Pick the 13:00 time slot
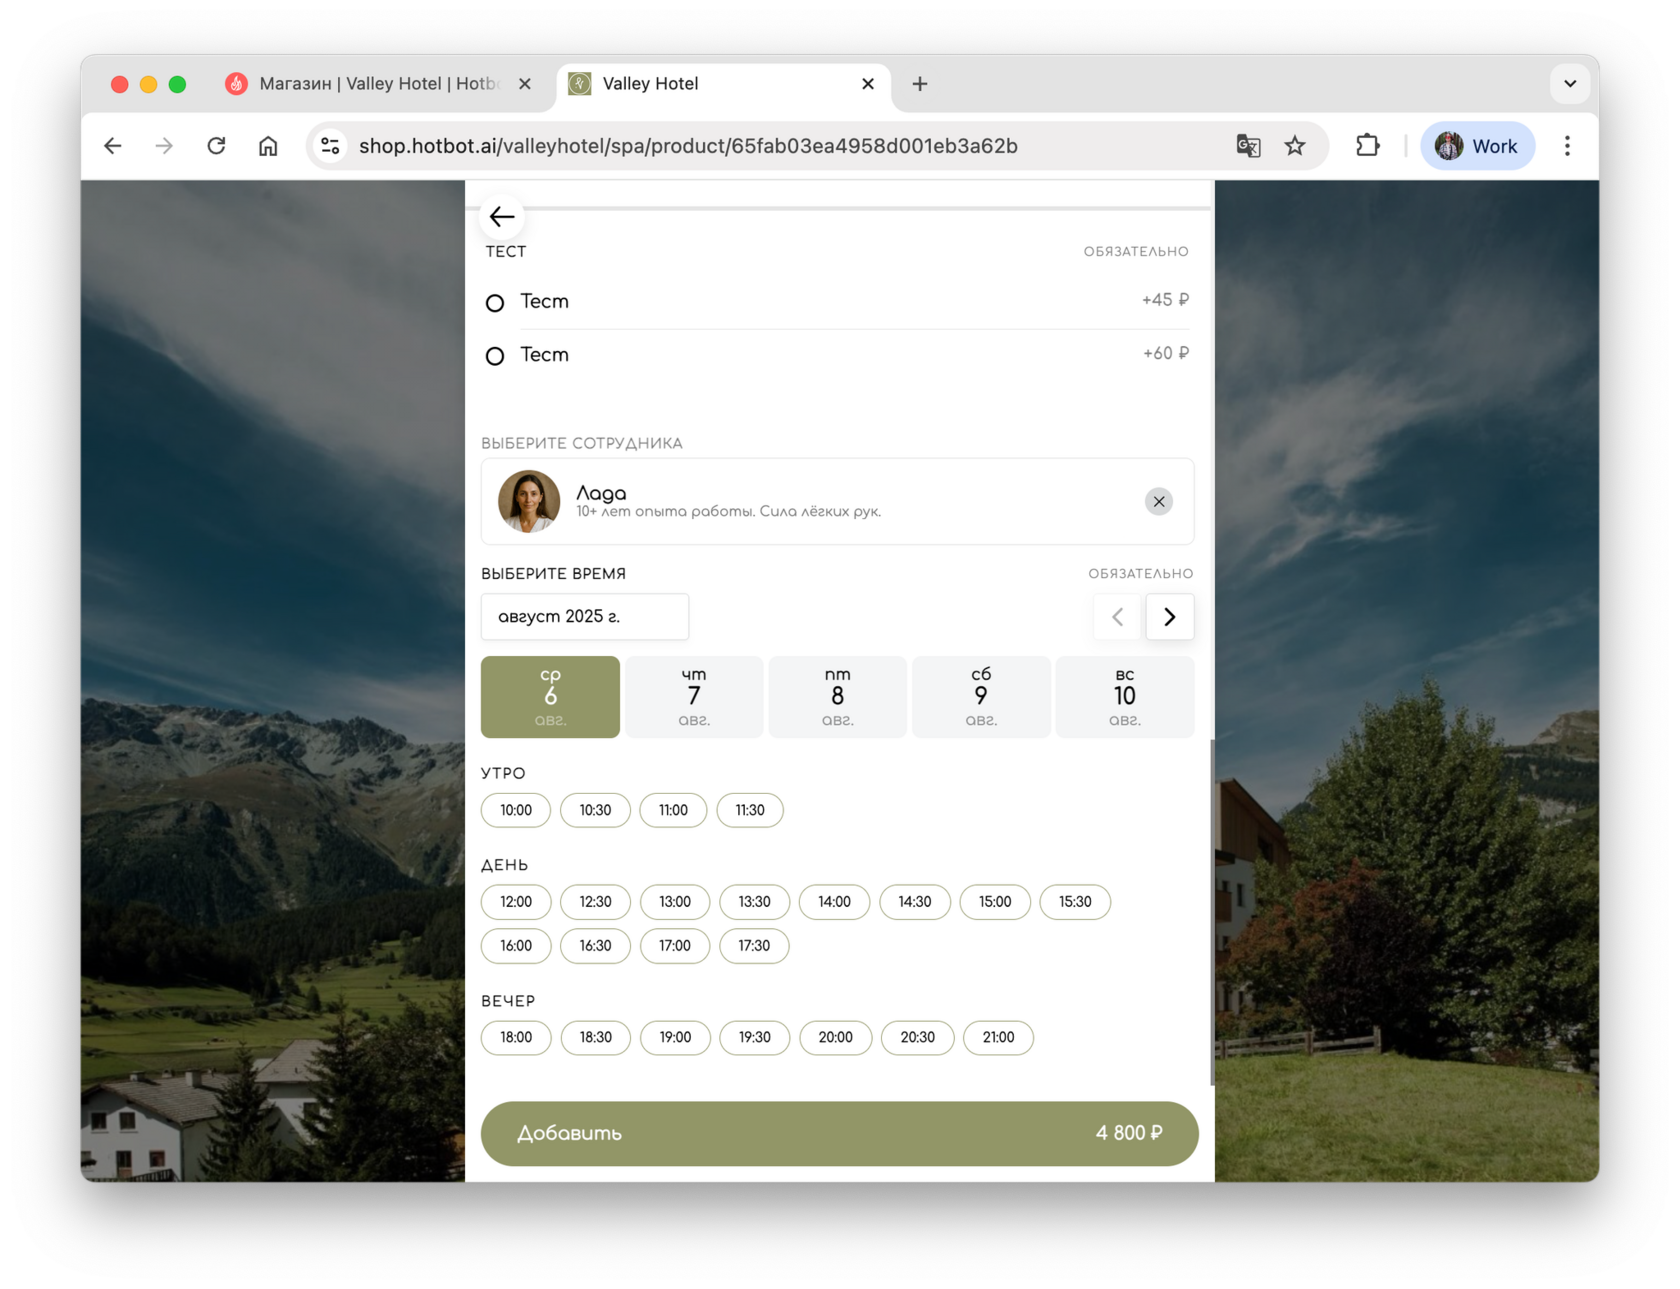This screenshot has height=1289, width=1680. [x=675, y=902]
